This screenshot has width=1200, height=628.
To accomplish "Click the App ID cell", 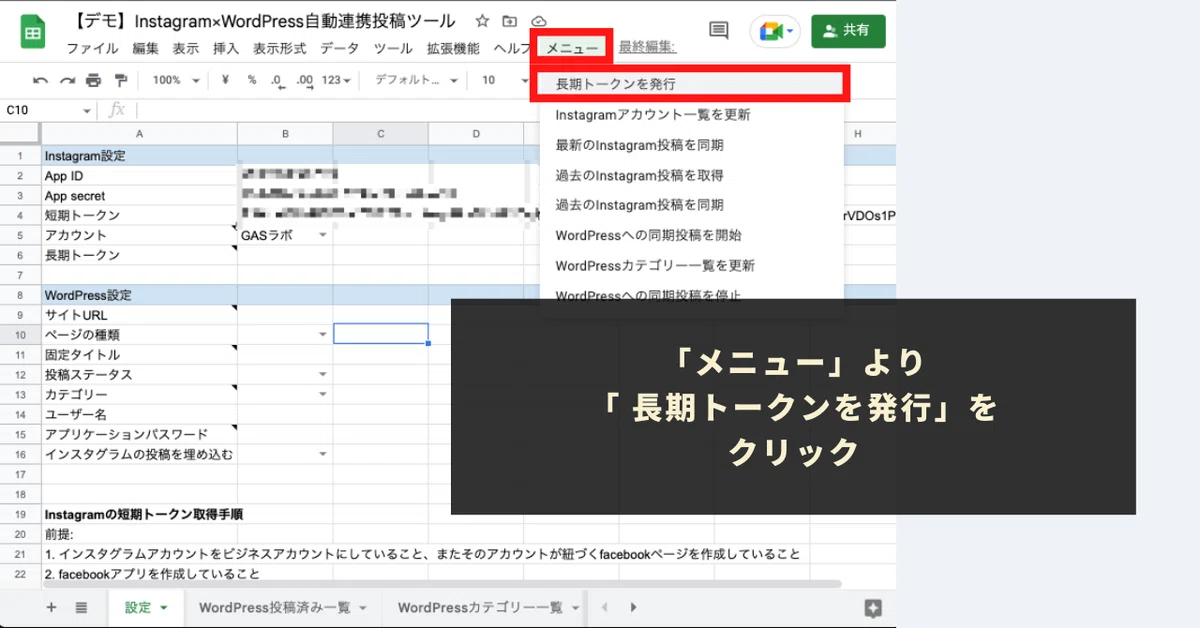I will click(x=139, y=175).
